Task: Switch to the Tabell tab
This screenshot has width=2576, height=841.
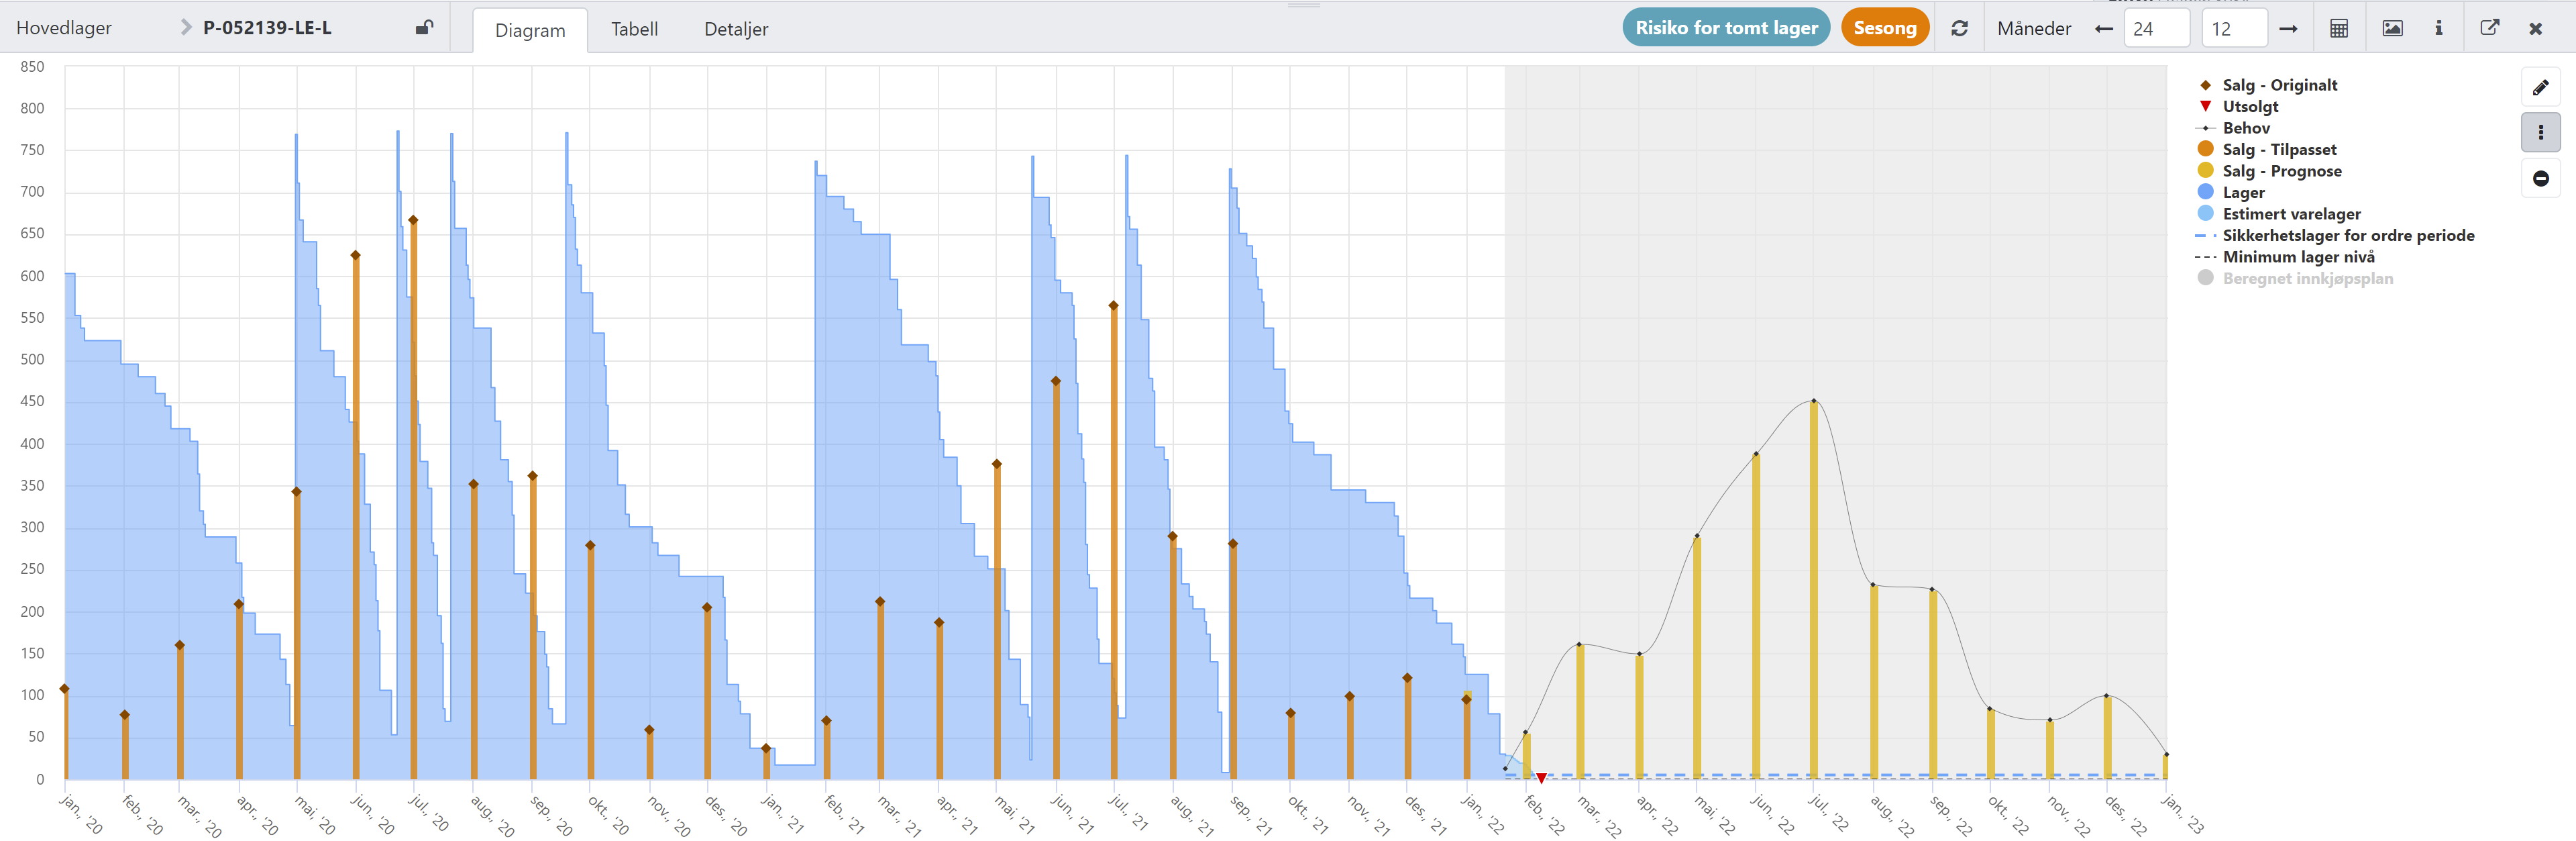Action: coord(634,29)
